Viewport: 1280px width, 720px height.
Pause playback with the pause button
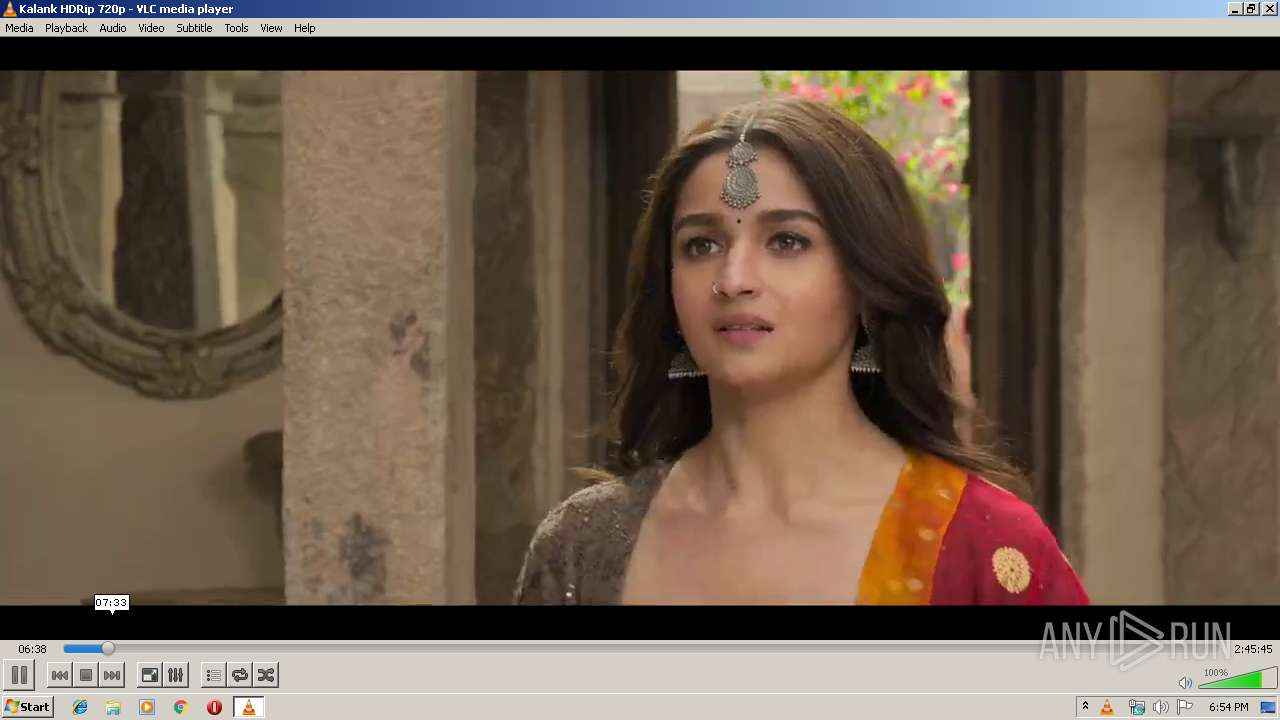tap(19, 675)
